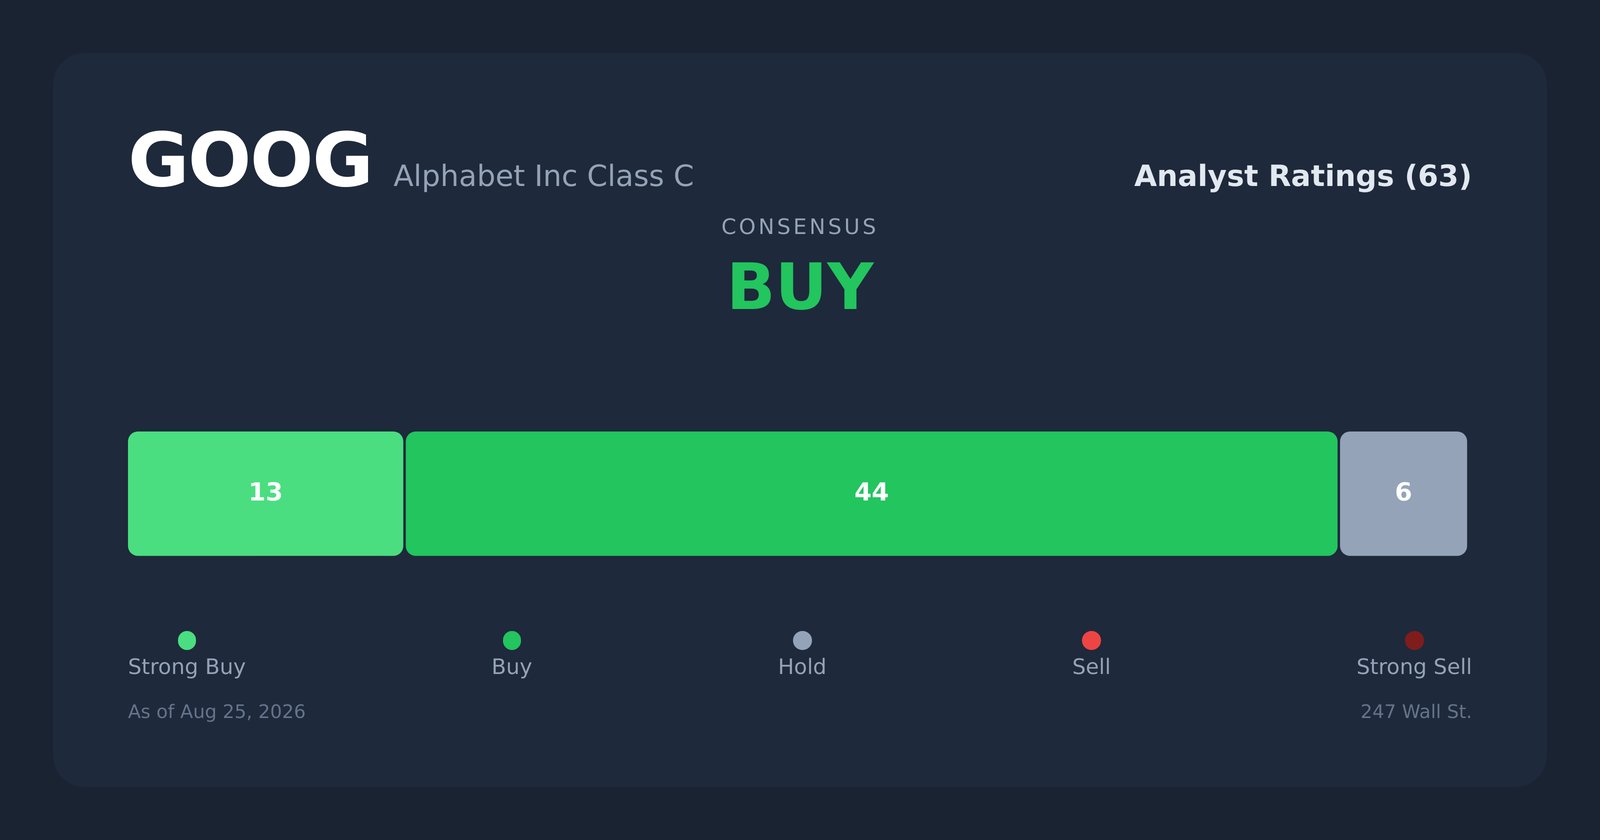The height and width of the screenshot is (840, 1600).
Task: Click the Strong Buy legend dot
Action: coord(187,640)
